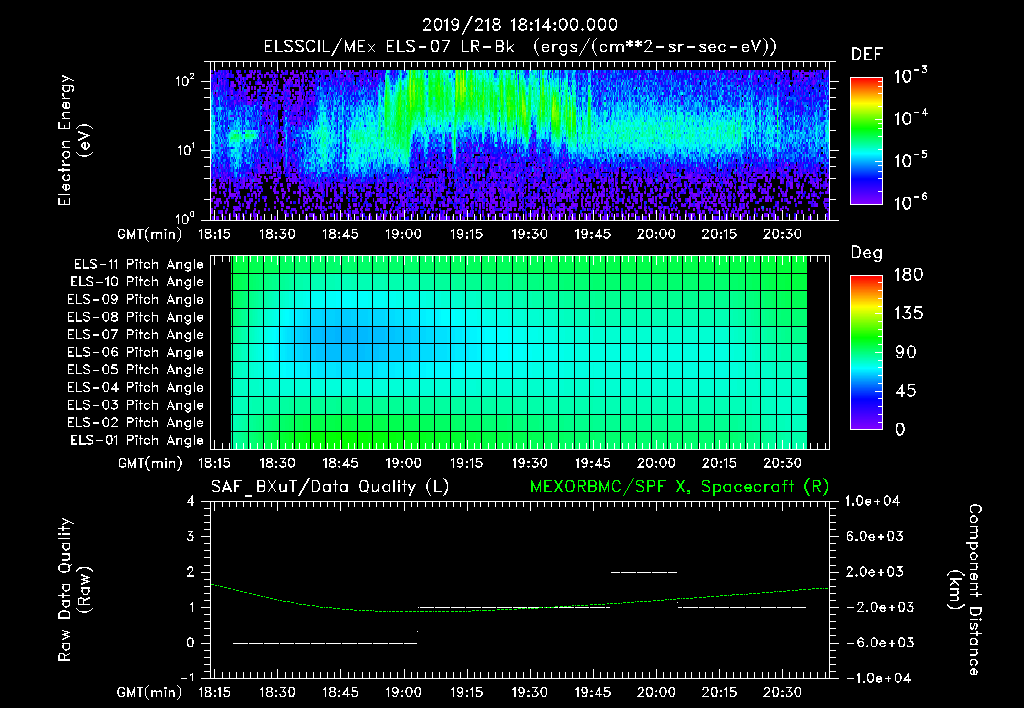
Task: Click the 19:00 tick label under spectrogram
Action: [403, 234]
